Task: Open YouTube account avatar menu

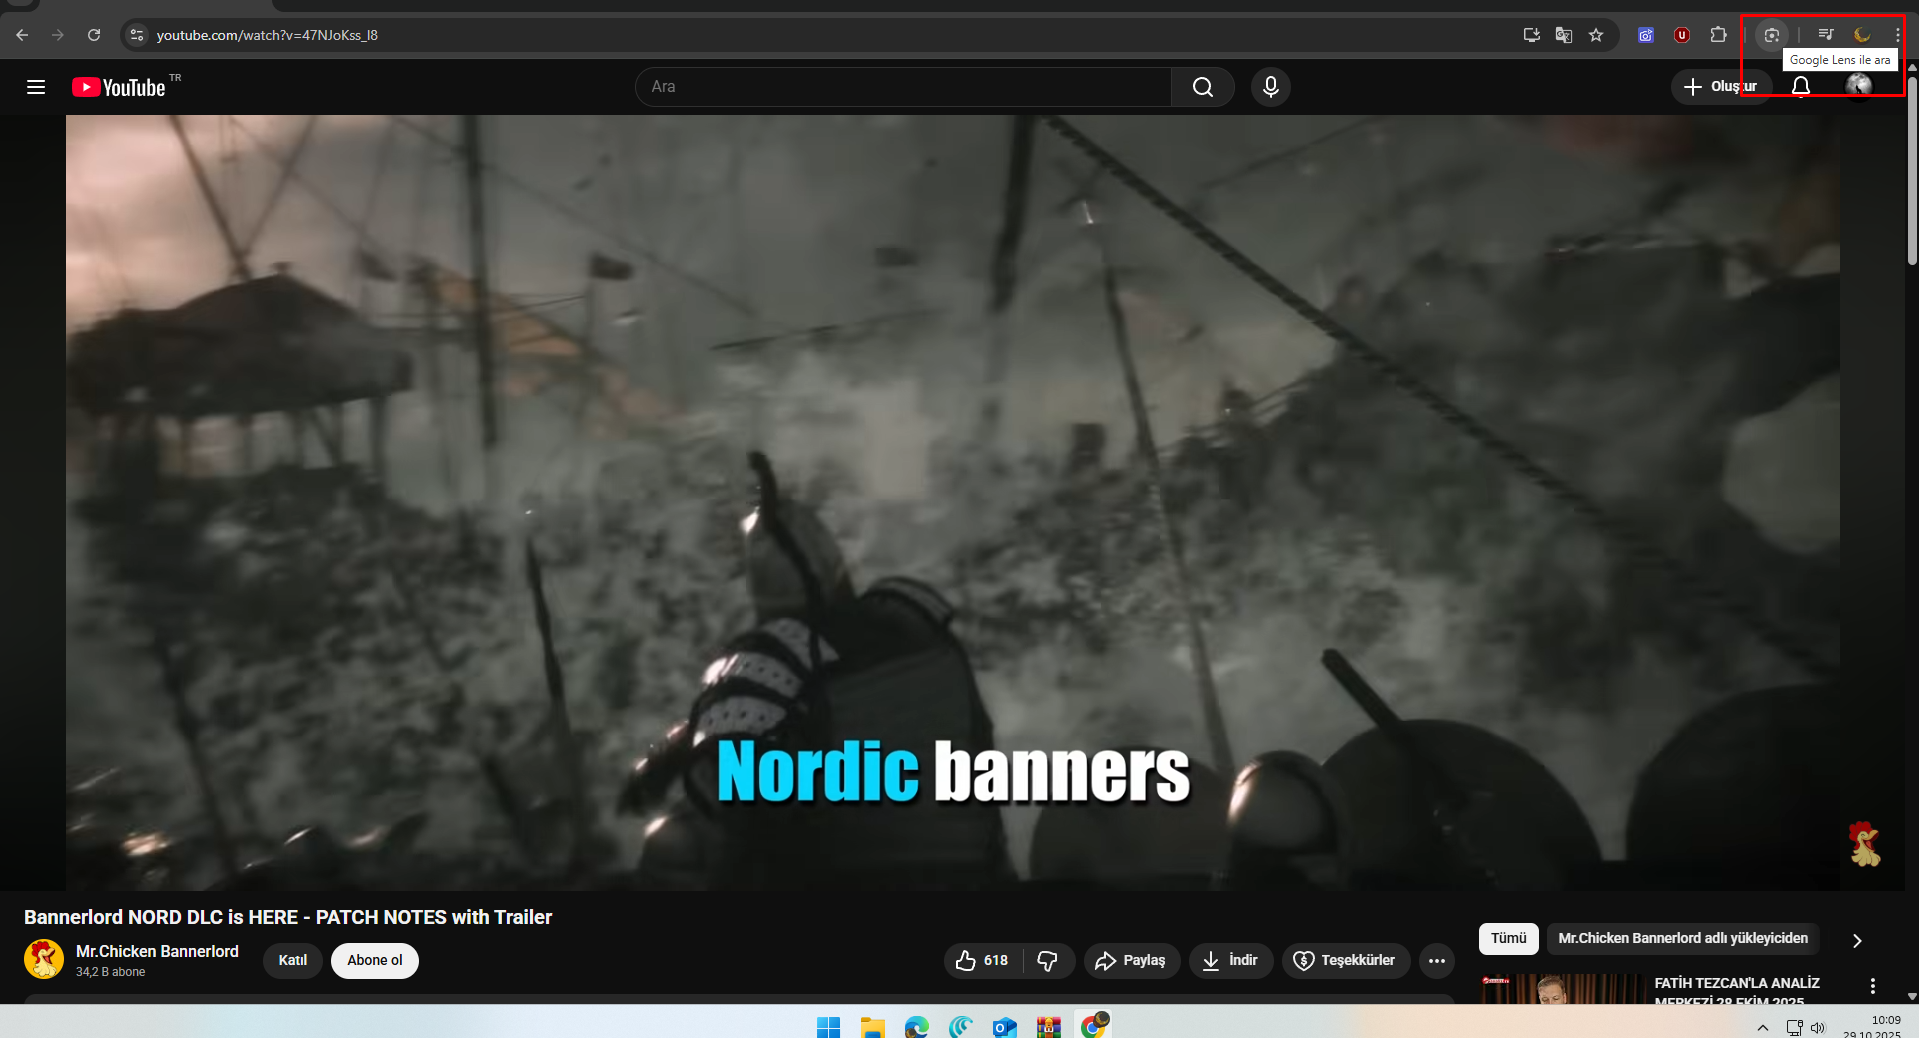Action: point(1859,87)
